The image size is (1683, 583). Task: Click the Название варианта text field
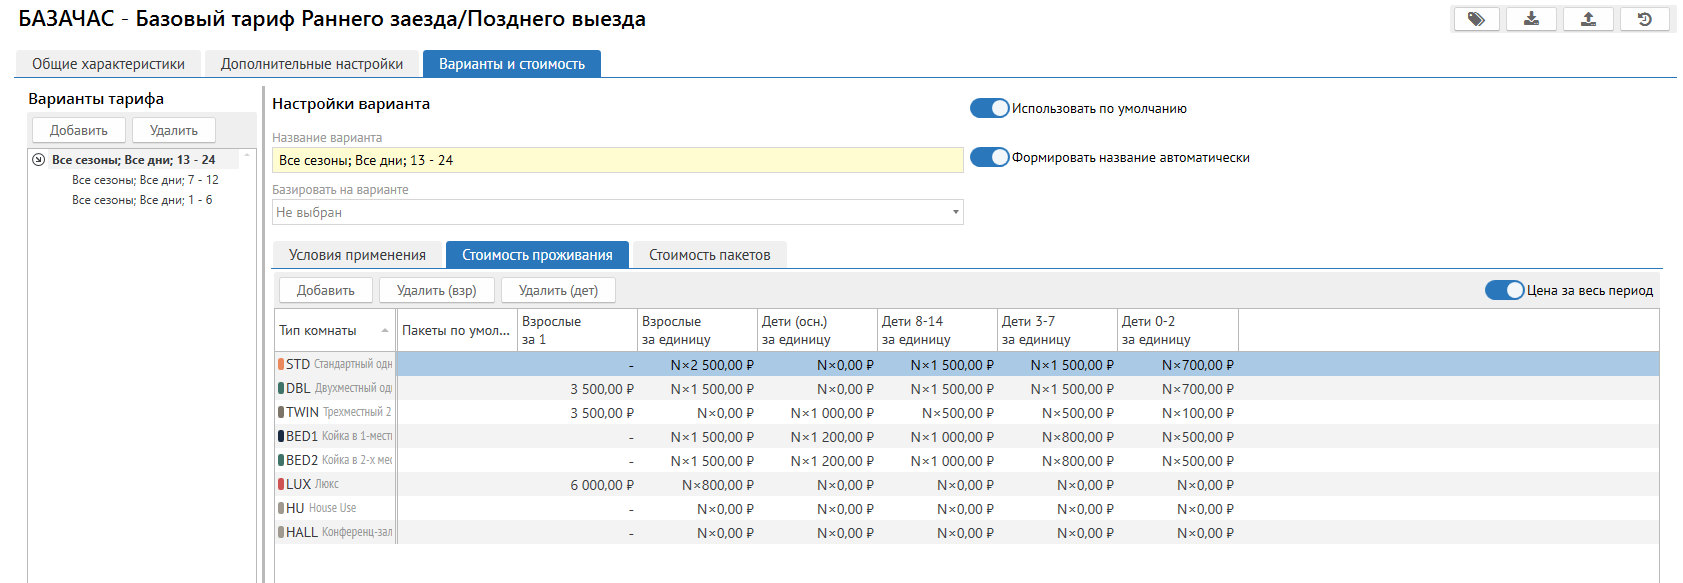click(x=617, y=160)
